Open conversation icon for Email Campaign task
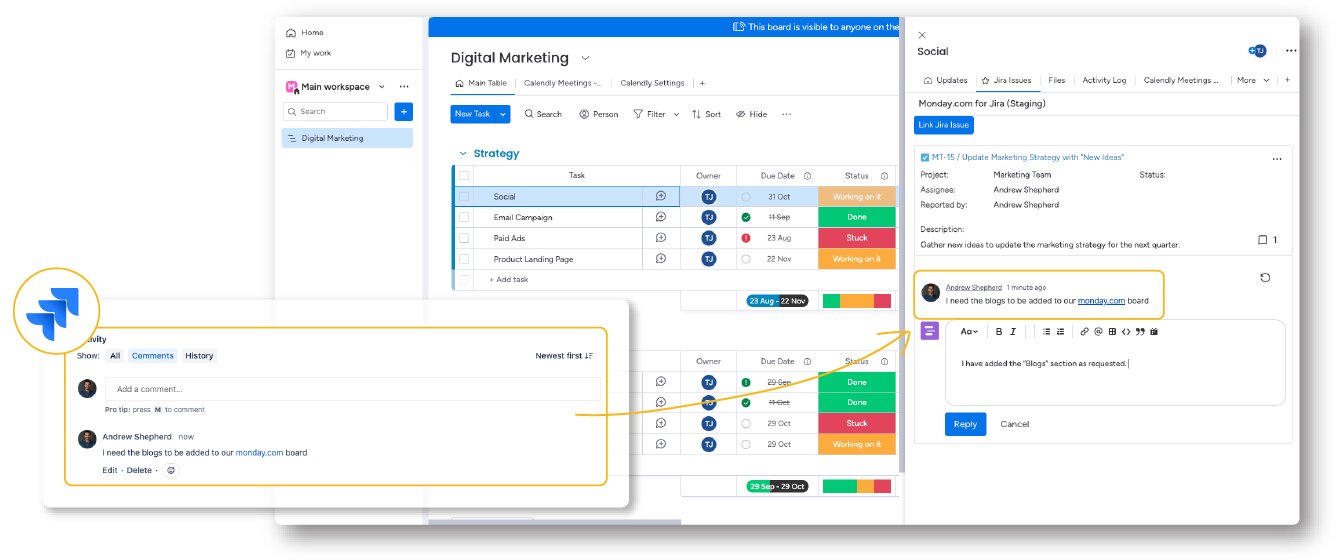 click(661, 217)
